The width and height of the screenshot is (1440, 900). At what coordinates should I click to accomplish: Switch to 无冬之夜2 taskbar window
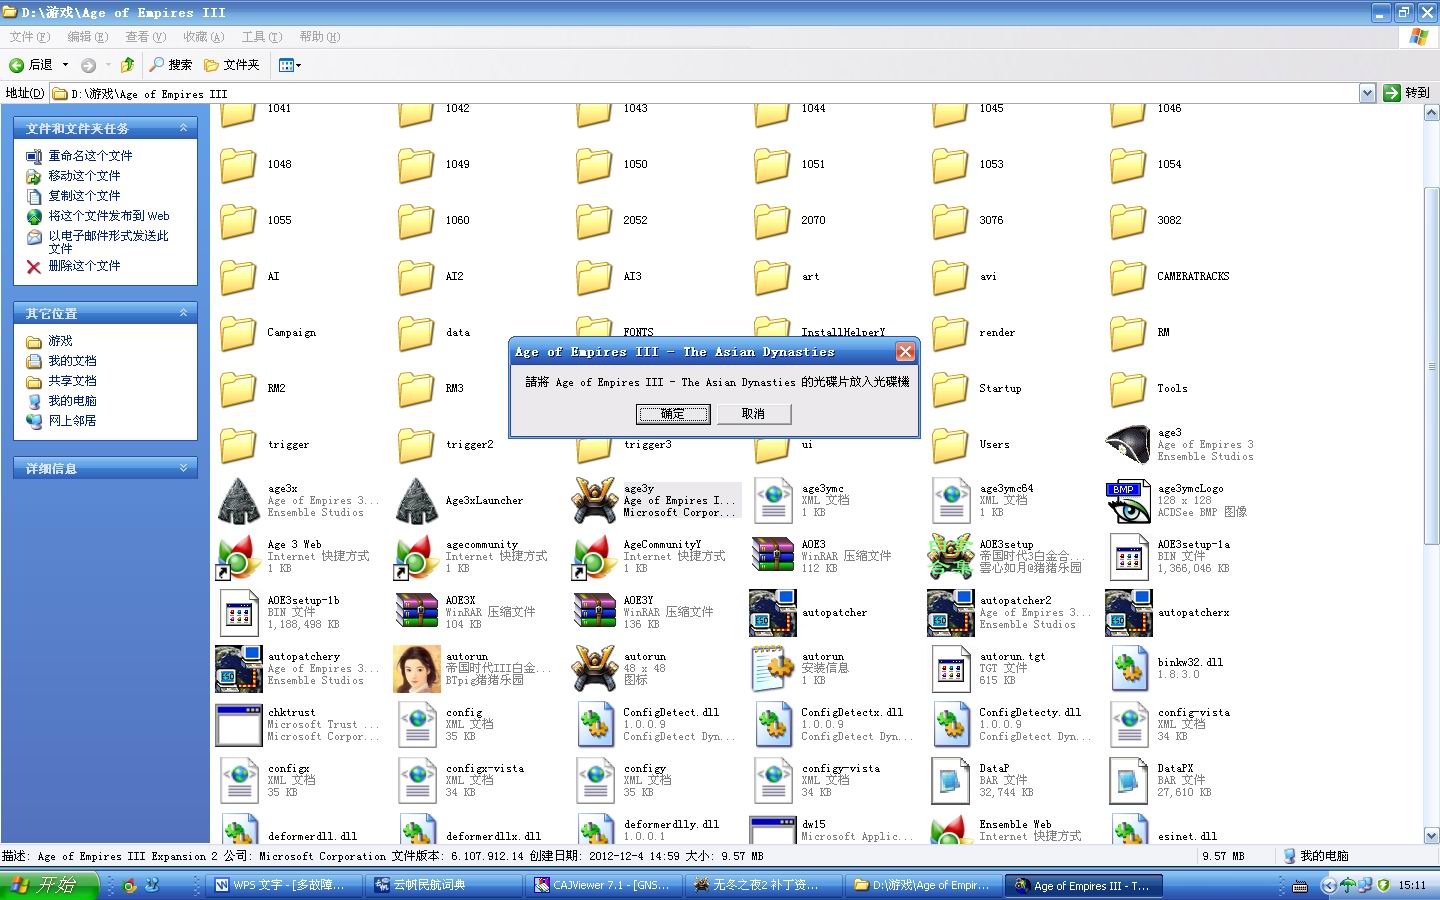click(766, 885)
